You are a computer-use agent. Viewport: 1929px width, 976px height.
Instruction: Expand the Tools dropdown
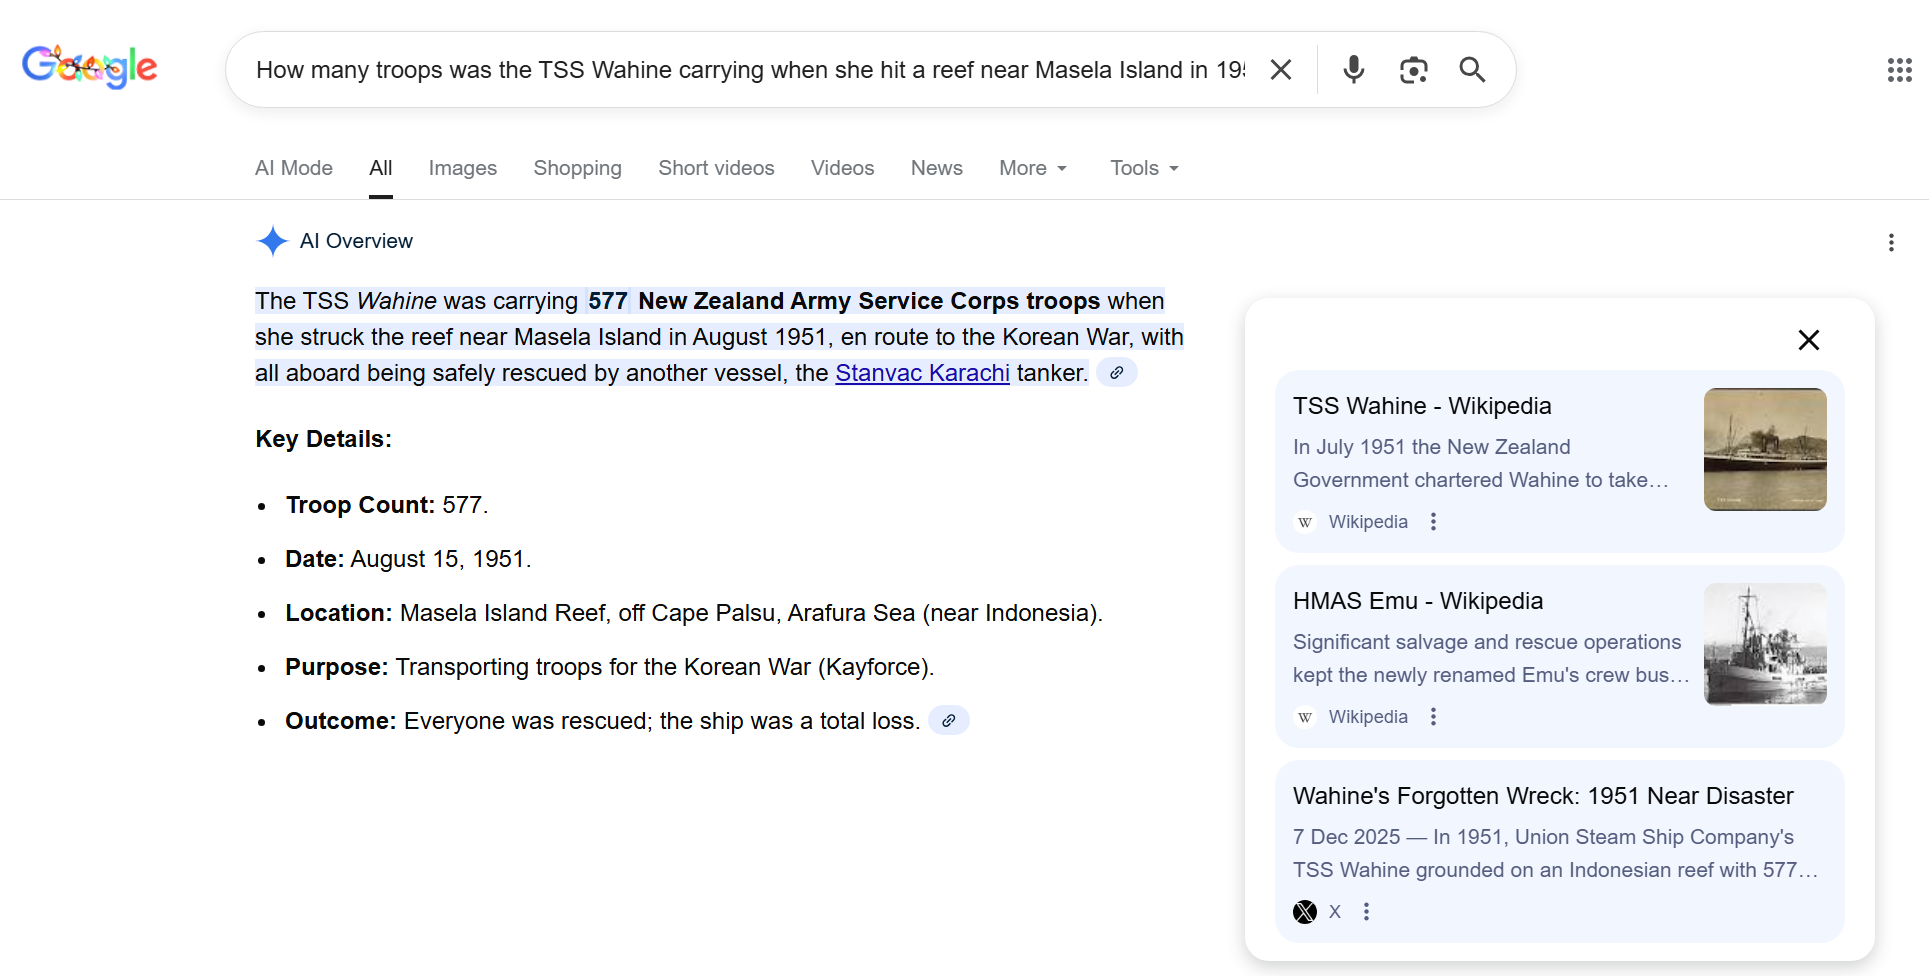(1144, 168)
